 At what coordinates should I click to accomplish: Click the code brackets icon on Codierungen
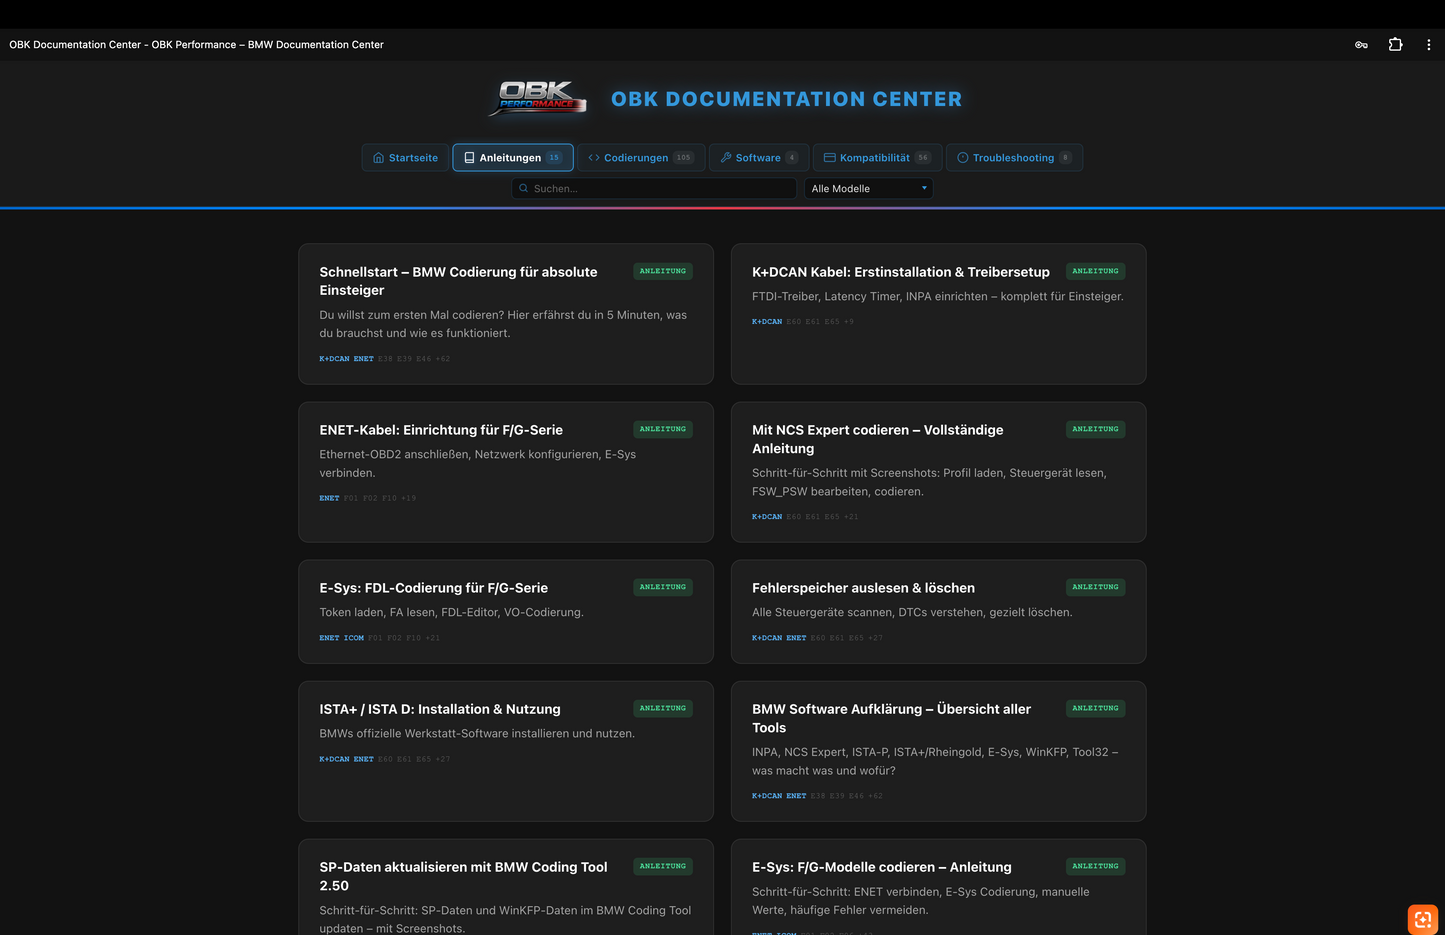(x=594, y=158)
